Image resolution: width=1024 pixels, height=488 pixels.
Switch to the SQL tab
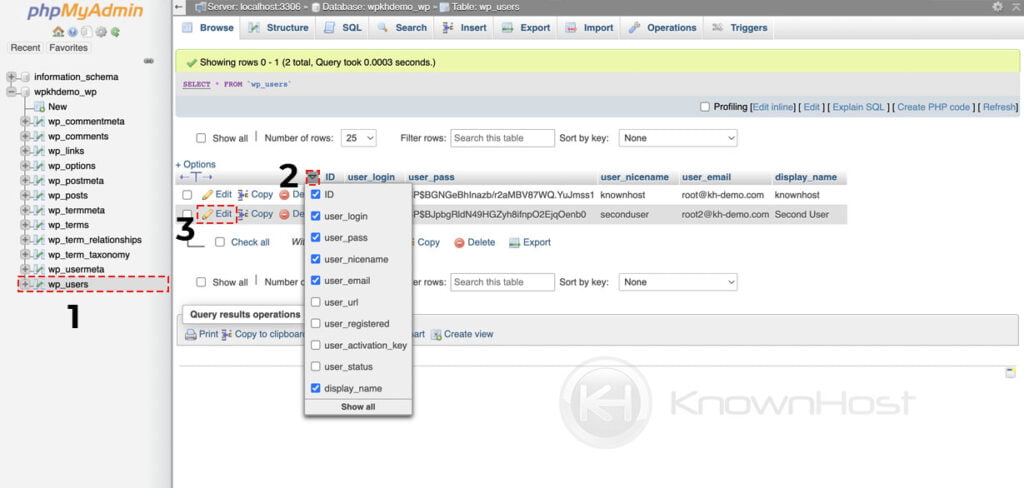343,27
